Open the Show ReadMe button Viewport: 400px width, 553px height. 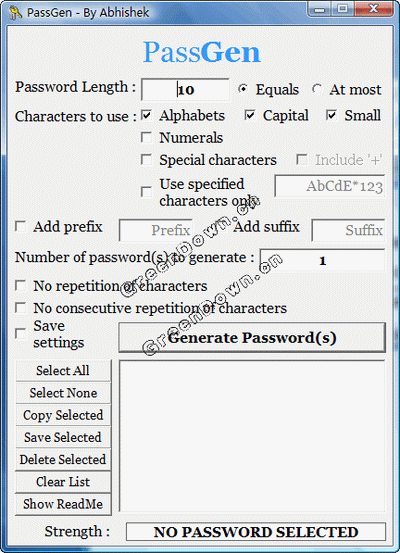pyautogui.click(x=63, y=504)
